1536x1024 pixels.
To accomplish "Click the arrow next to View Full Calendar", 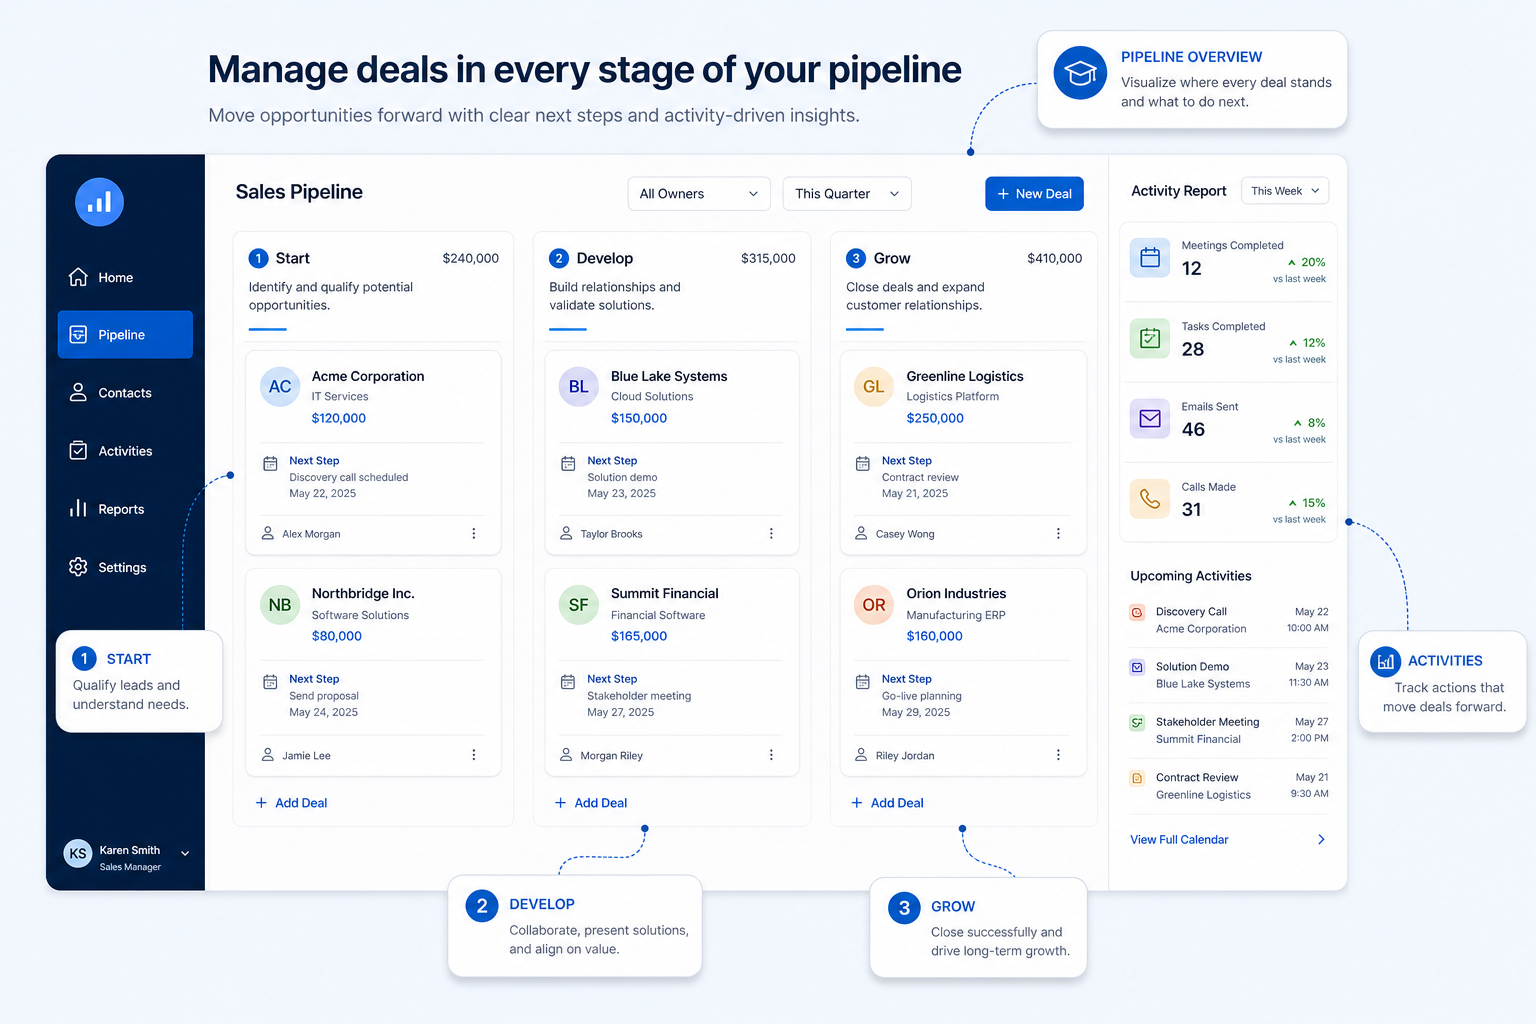I will [x=1321, y=840].
